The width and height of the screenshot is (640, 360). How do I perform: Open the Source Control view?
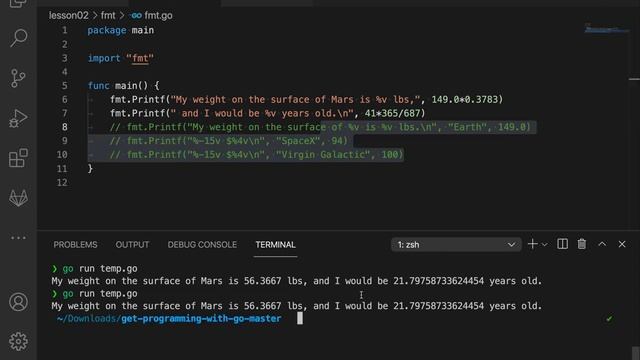18,78
